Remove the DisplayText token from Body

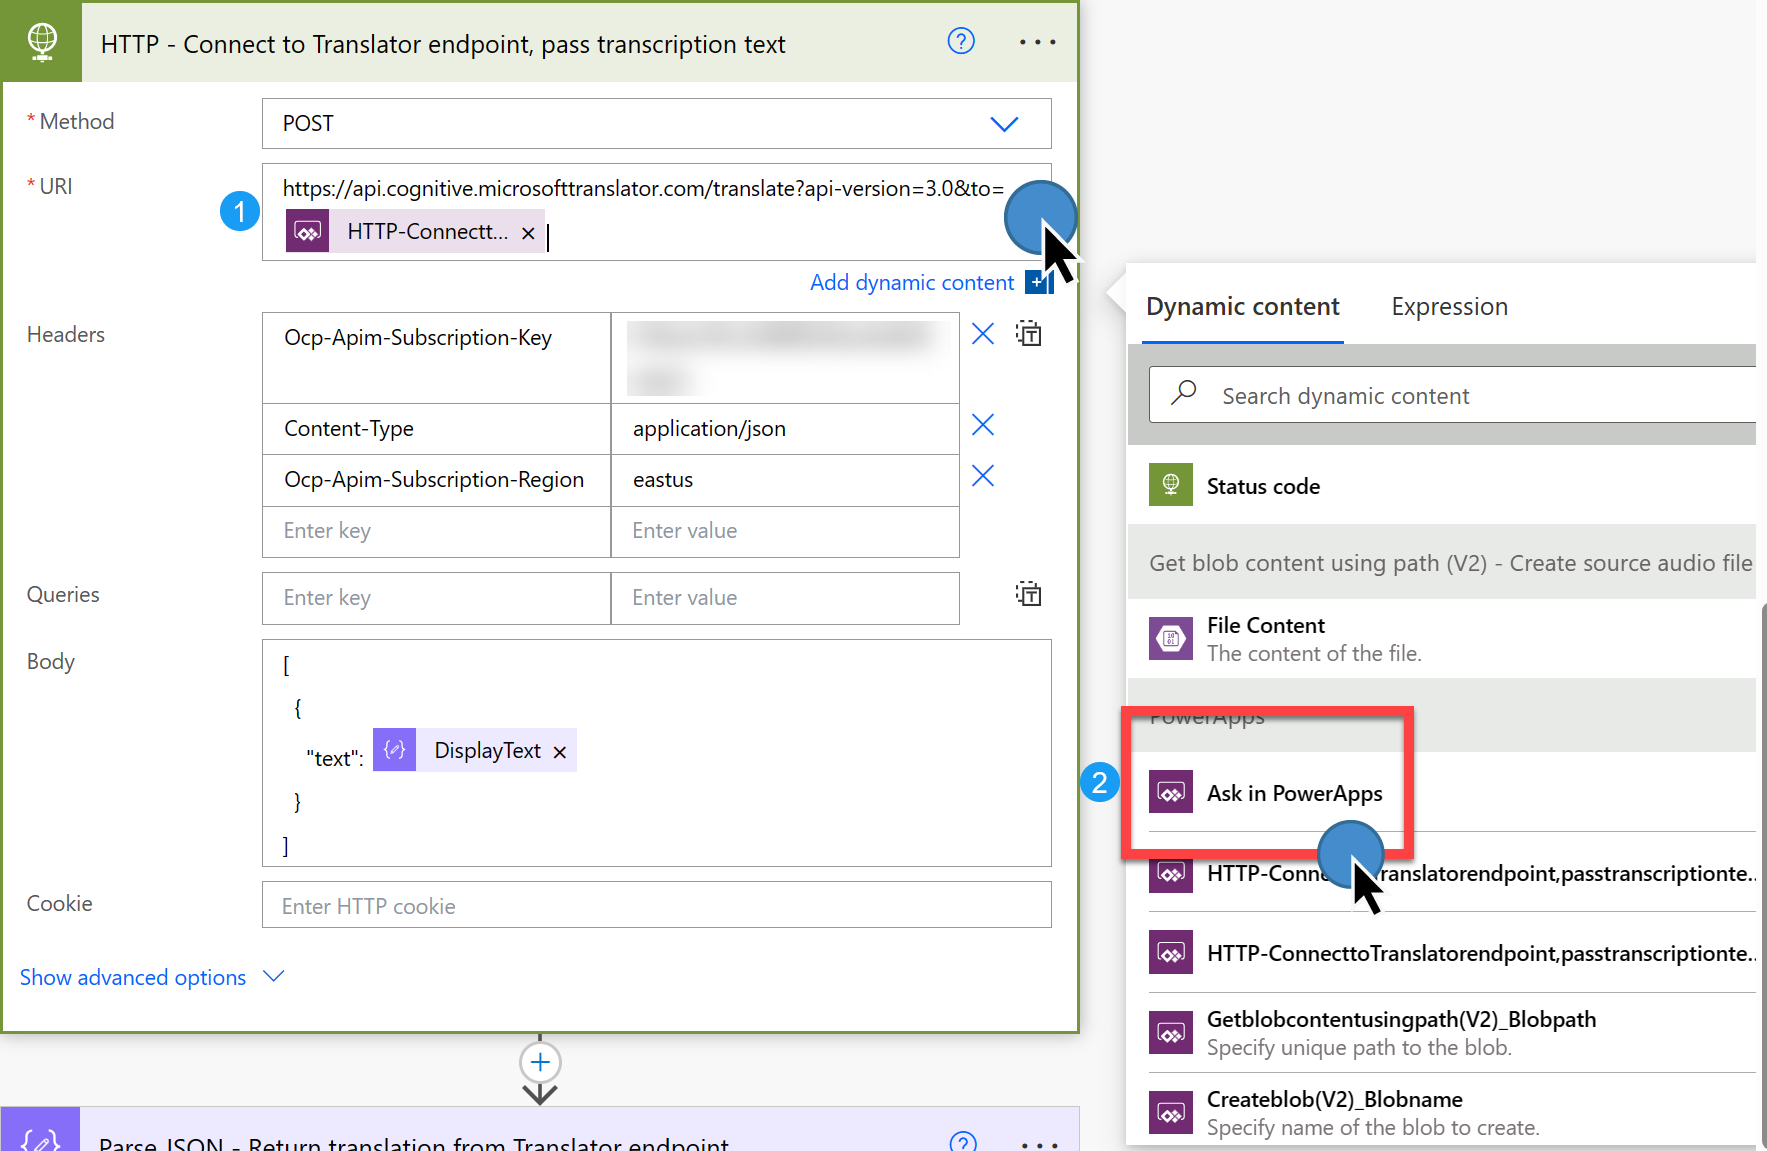point(560,750)
